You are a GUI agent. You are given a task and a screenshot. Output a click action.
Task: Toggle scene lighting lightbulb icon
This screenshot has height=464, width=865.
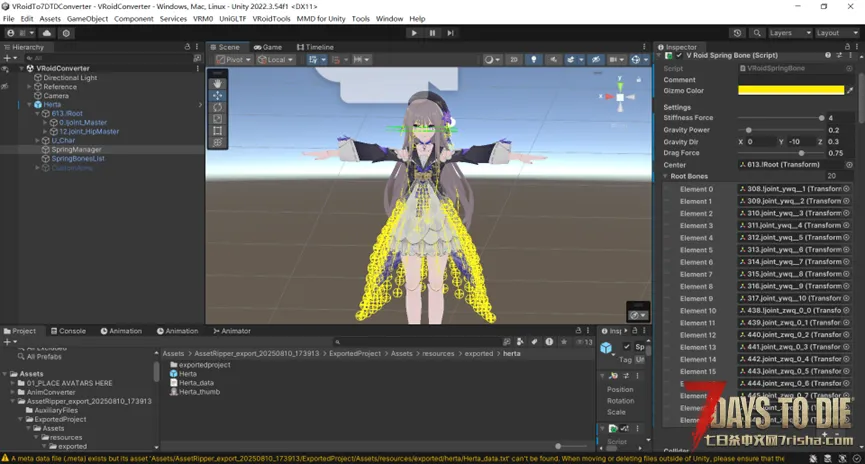click(x=533, y=60)
